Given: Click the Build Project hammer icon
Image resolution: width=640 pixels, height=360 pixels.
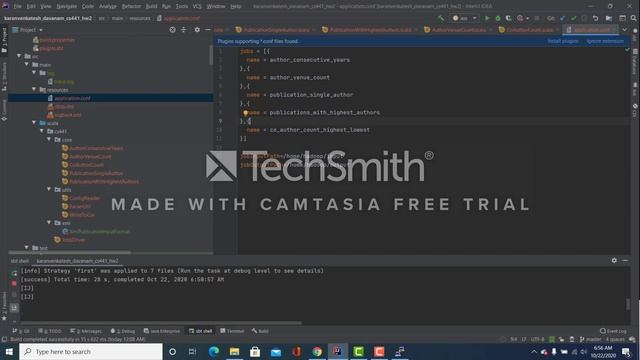Looking at the screenshot, I should [x=441, y=18].
